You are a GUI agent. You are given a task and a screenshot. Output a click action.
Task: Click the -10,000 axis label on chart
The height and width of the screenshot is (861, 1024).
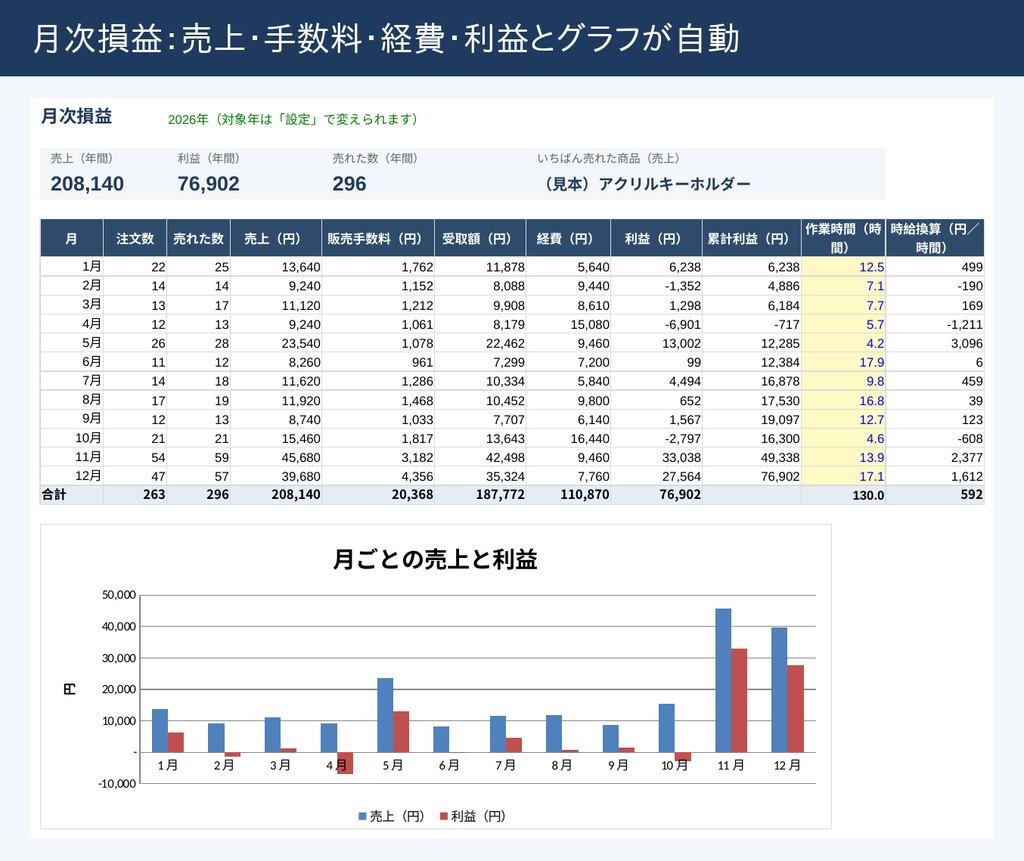117,783
